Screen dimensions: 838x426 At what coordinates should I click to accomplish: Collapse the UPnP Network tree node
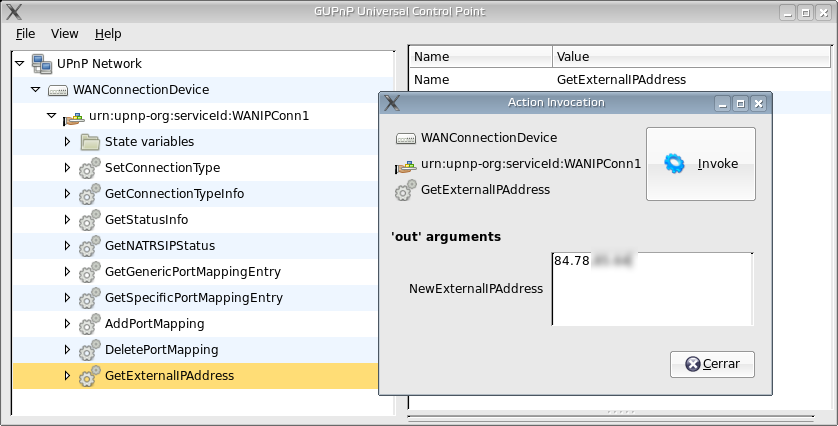(x=20, y=64)
